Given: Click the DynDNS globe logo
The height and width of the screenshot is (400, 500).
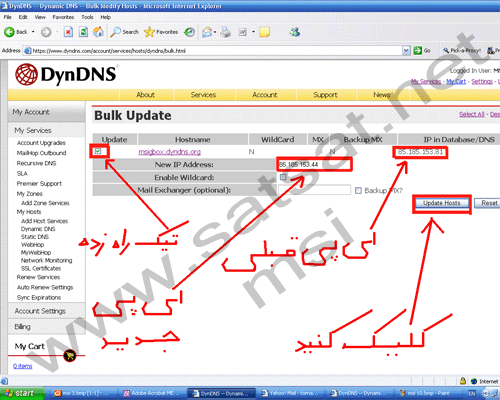Looking at the screenshot, I should pos(26,74).
